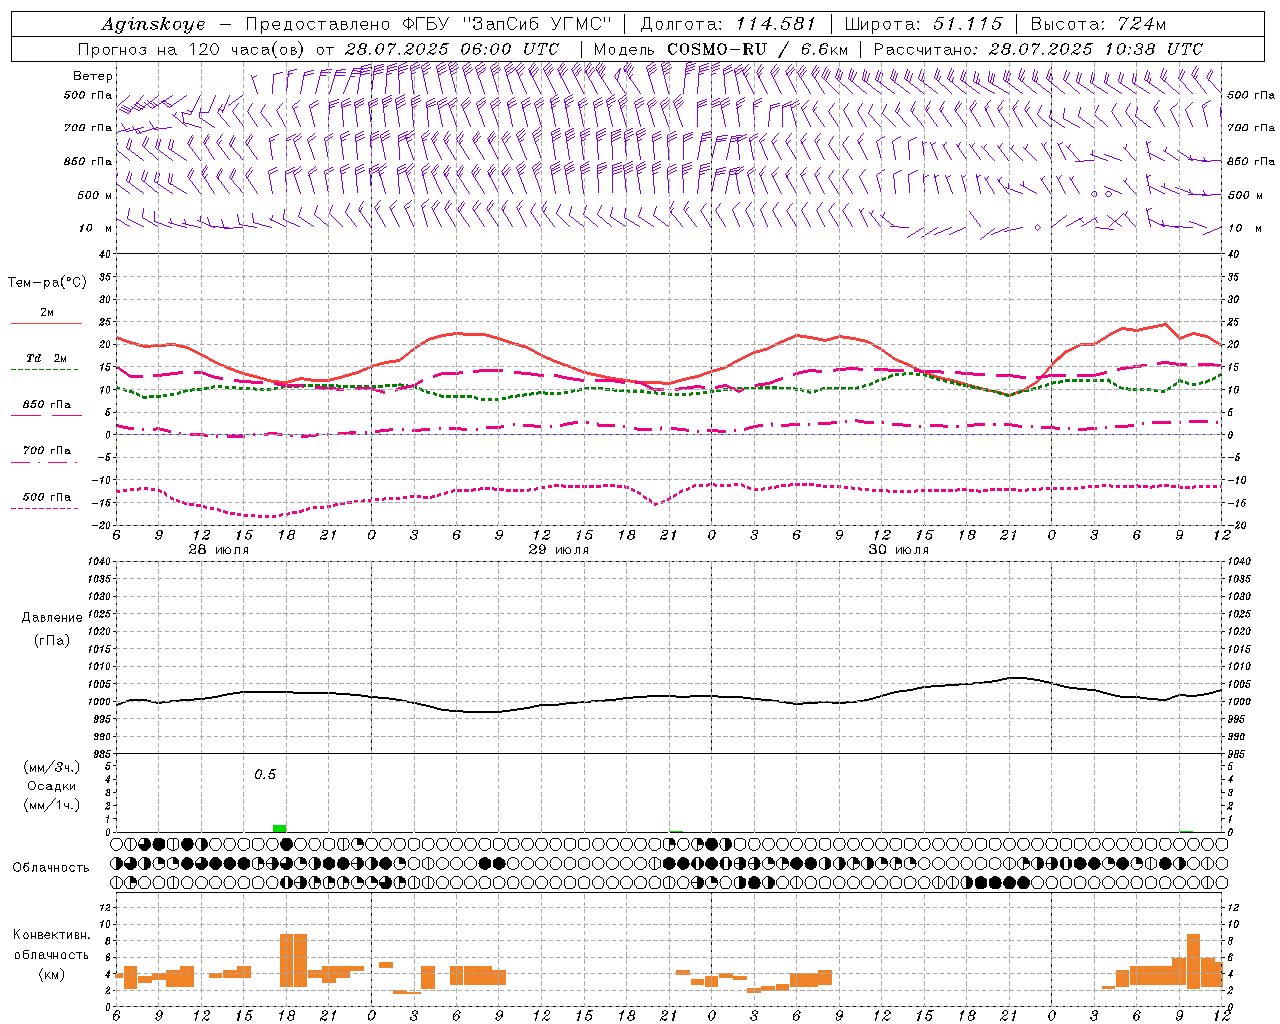Screen dimensions: 1280x1024
Task: Click the "Осадки" precipitation label
Action: (51, 786)
